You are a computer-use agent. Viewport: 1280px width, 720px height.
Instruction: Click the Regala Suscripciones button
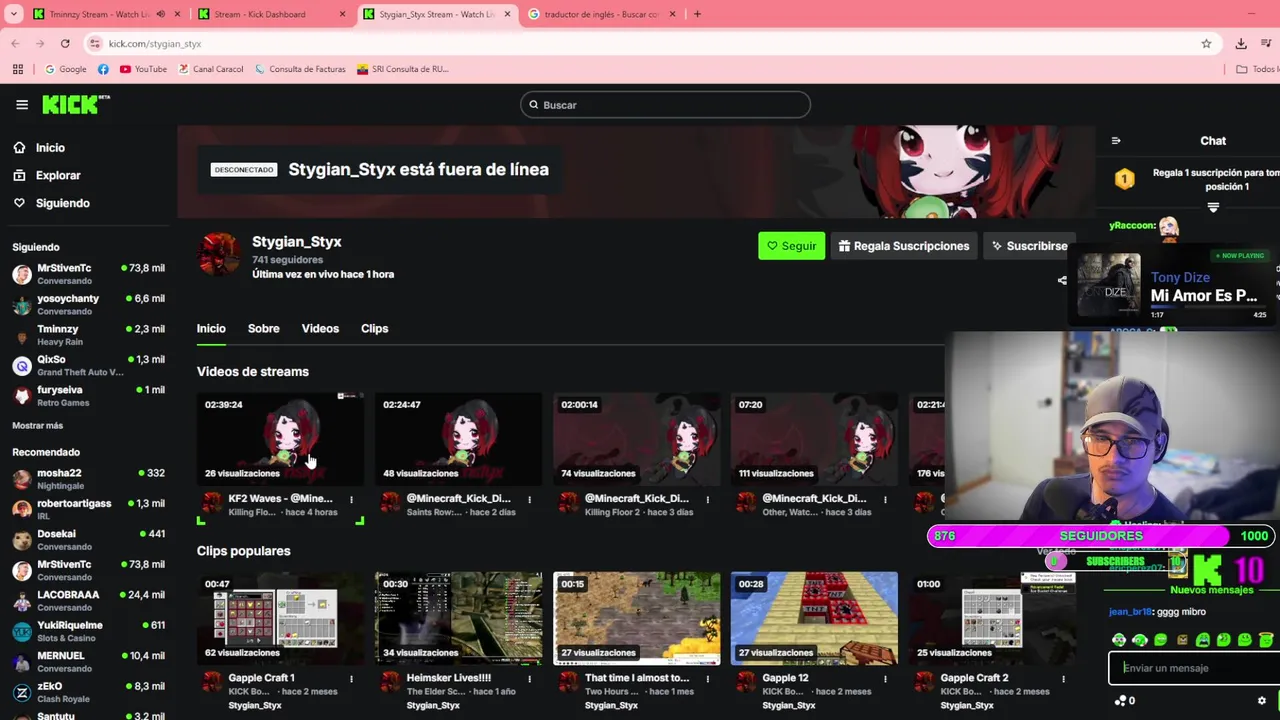coord(904,246)
